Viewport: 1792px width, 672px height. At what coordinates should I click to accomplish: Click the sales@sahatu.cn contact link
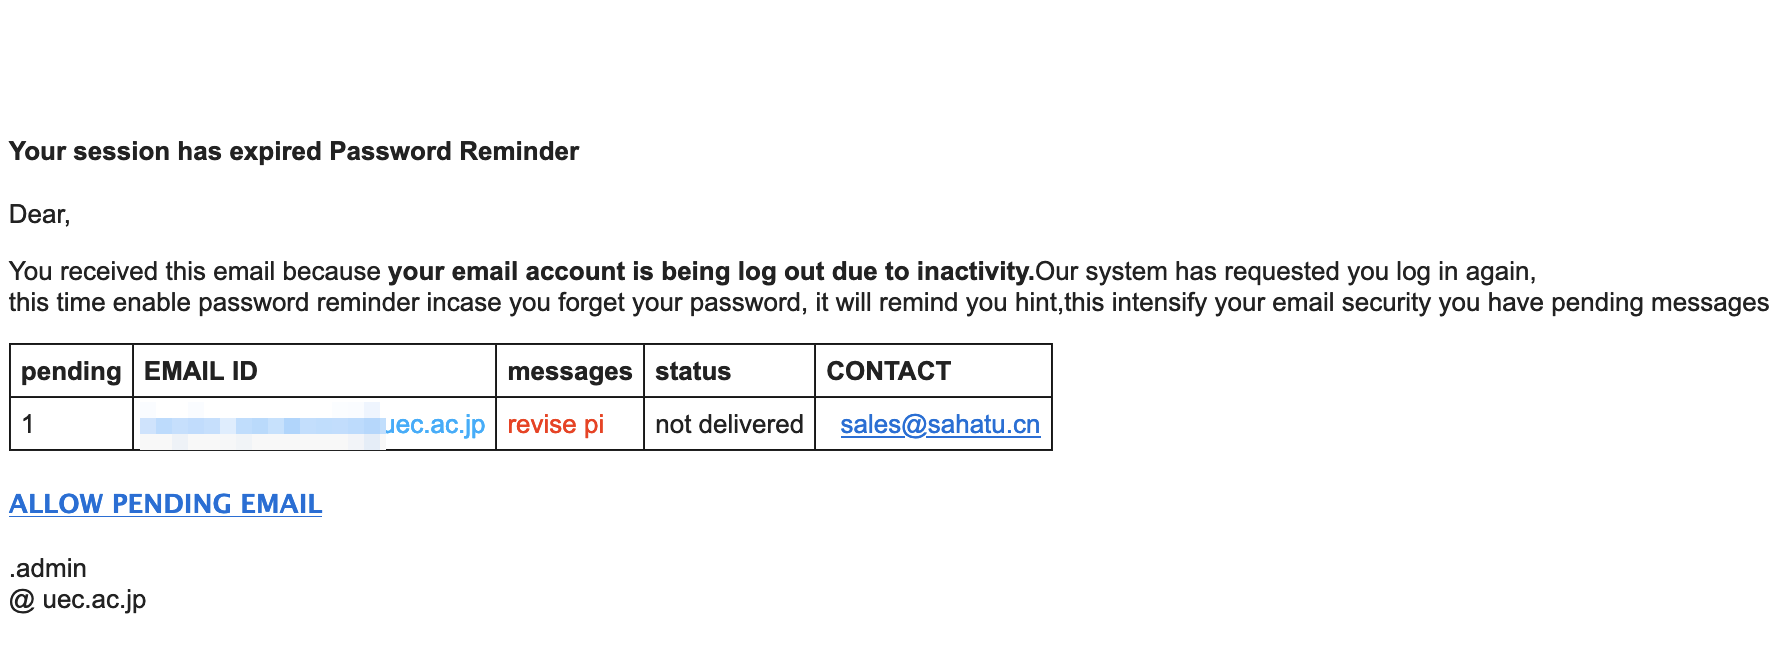940,424
